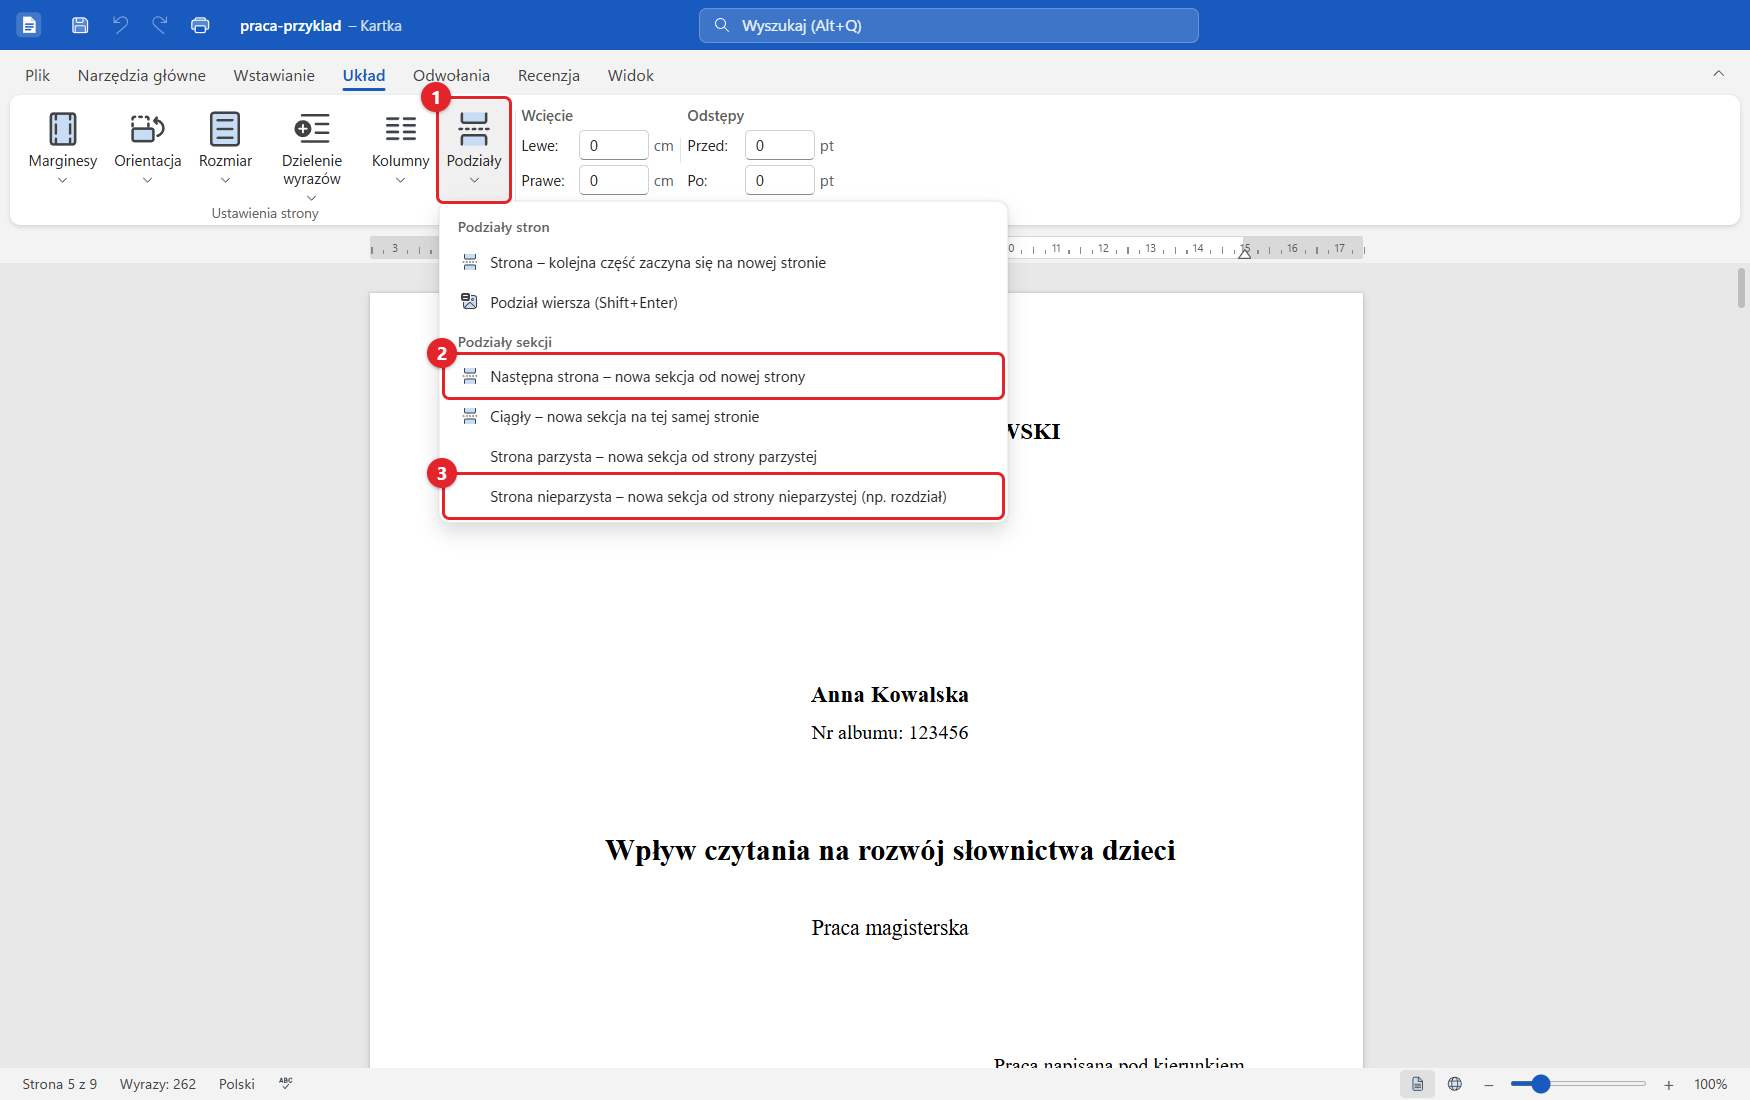Viewport: 1750px width, 1100px height.
Task: Click the redo arrow icon
Action: tap(160, 25)
